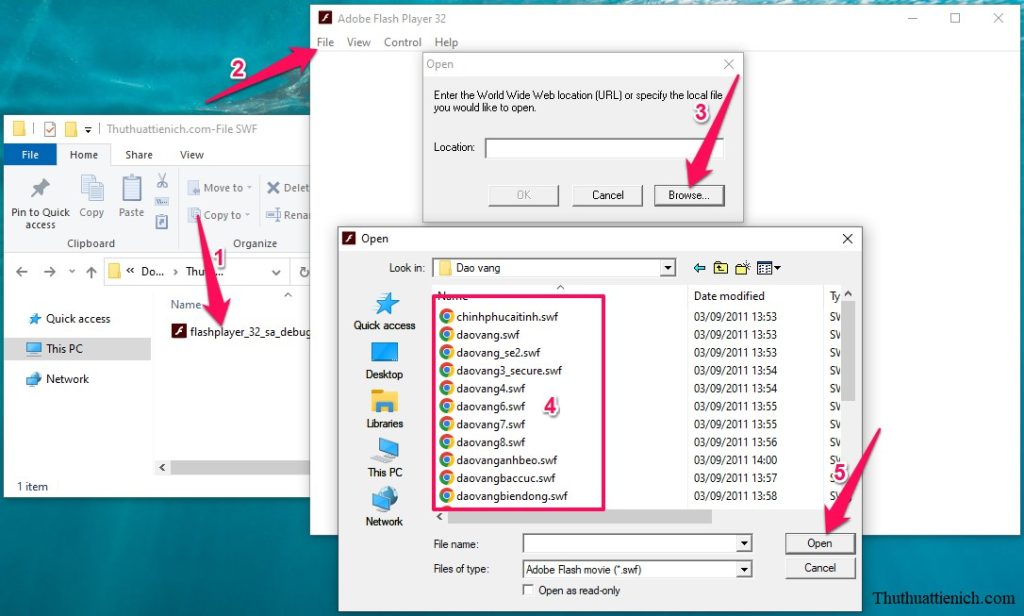This screenshot has width=1024, height=616.
Task: Select Desktop in the places sidebar
Action: click(x=384, y=360)
